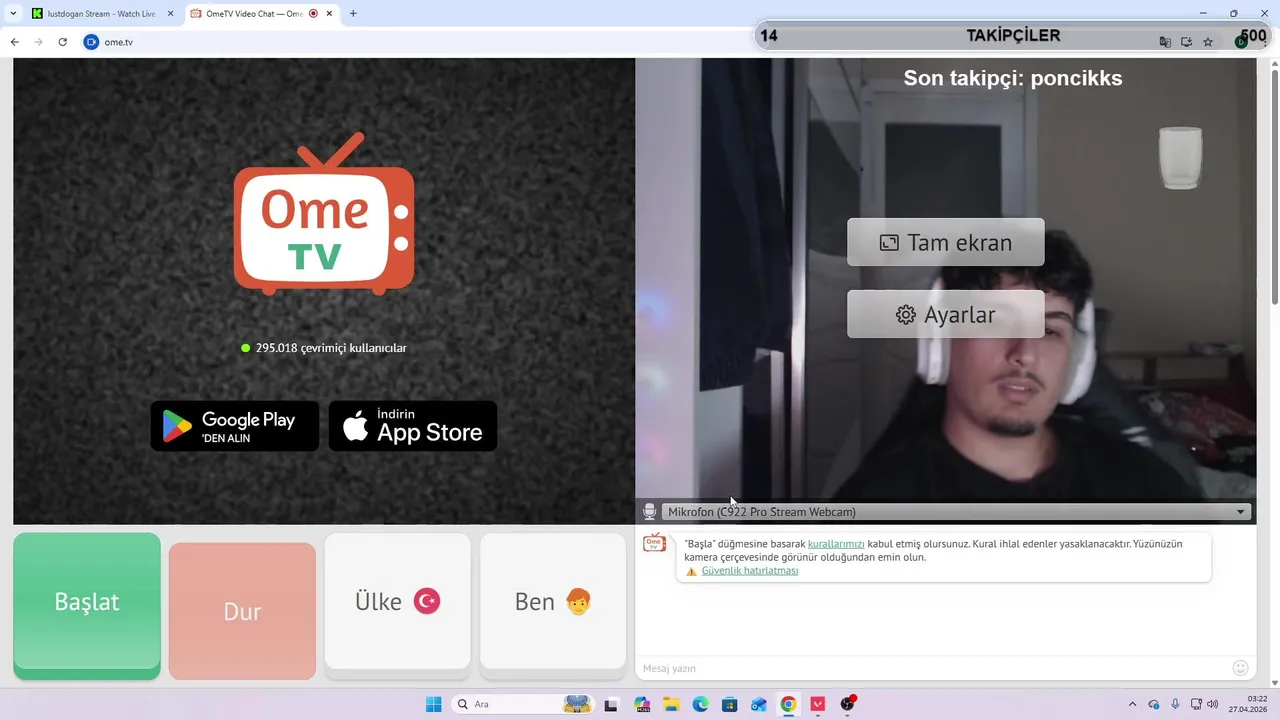Click the Dur button to stop
This screenshot has width=1280, height=720.
tap(242, 611)
